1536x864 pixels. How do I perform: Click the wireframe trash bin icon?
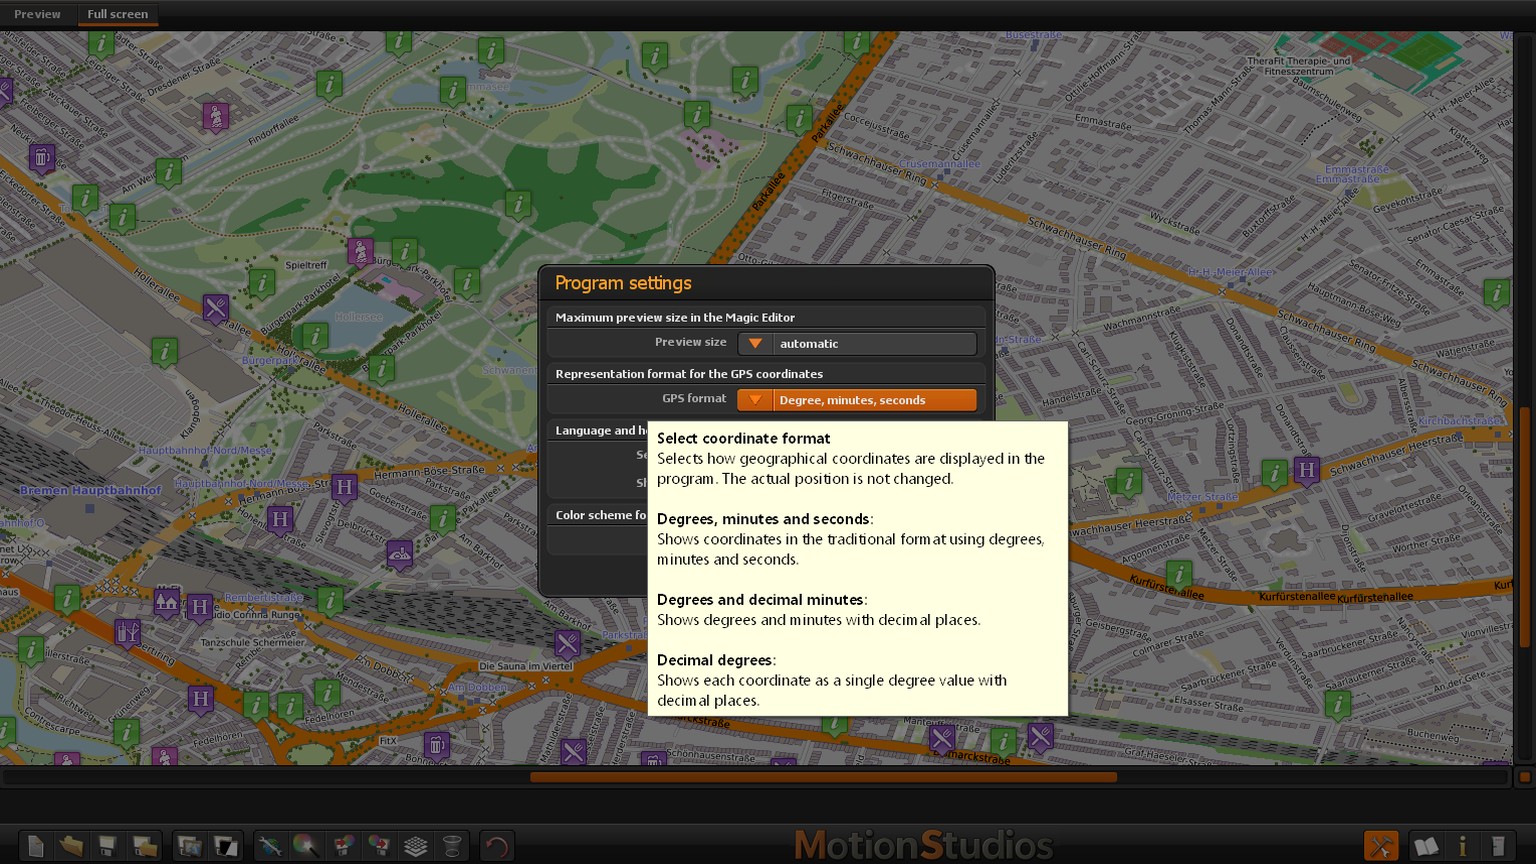coord(452,846)
